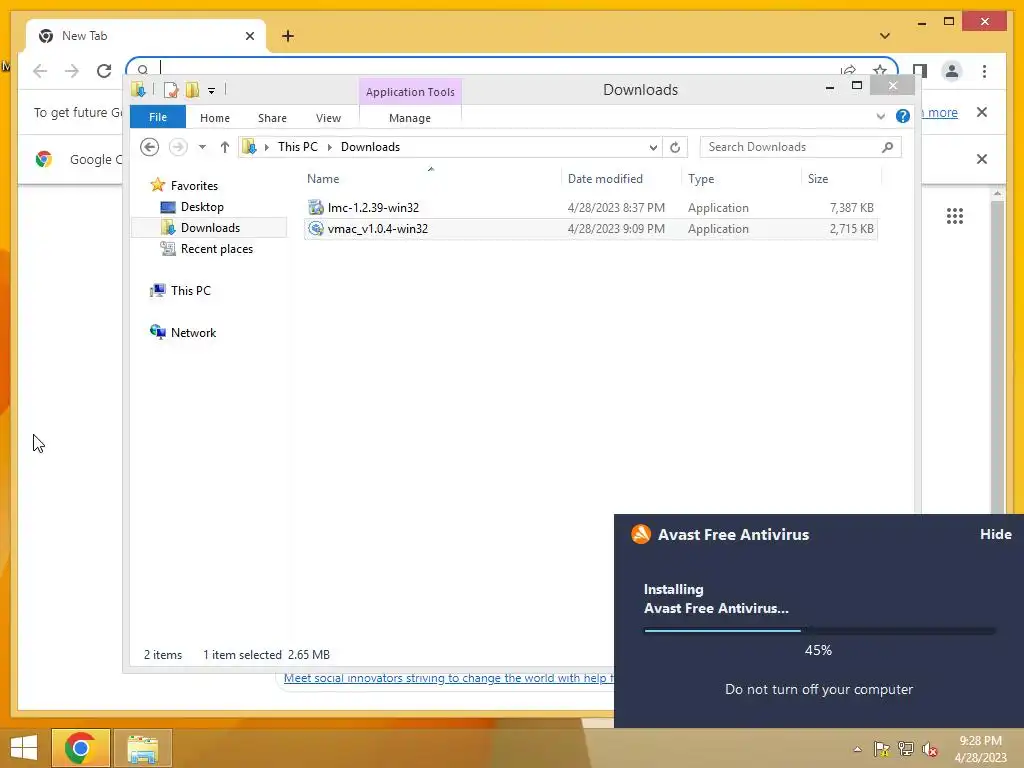This screenshot has width=1024, height=768.
Task: Open File Explorer from the taskbar
Action: [143, 748]
